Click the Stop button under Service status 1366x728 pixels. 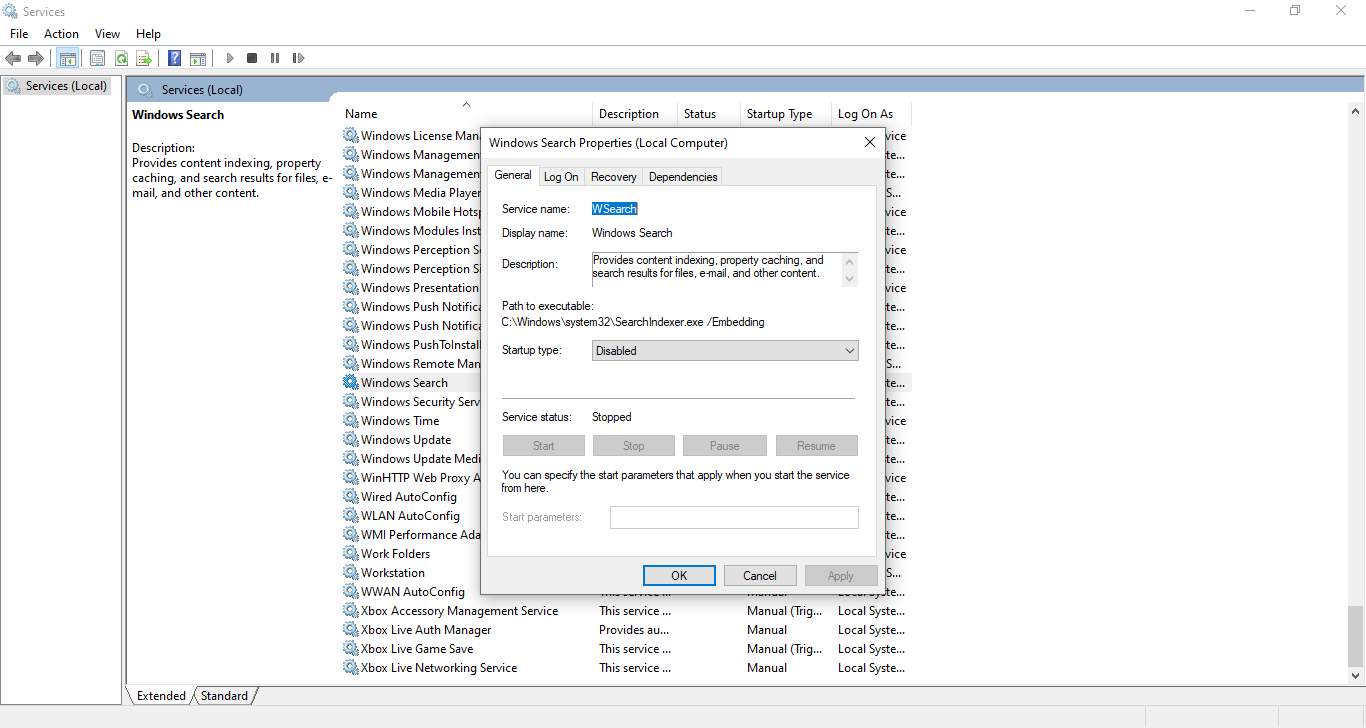[634, 446]
